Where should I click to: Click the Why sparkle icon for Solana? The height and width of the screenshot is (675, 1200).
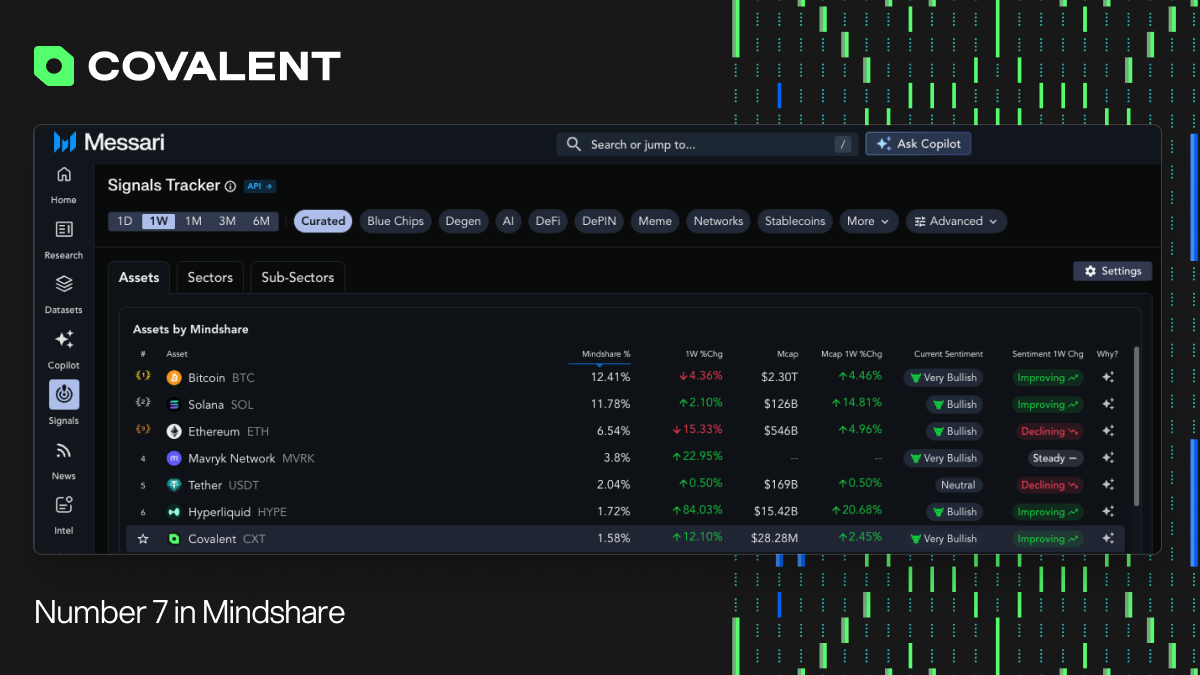1108,405
